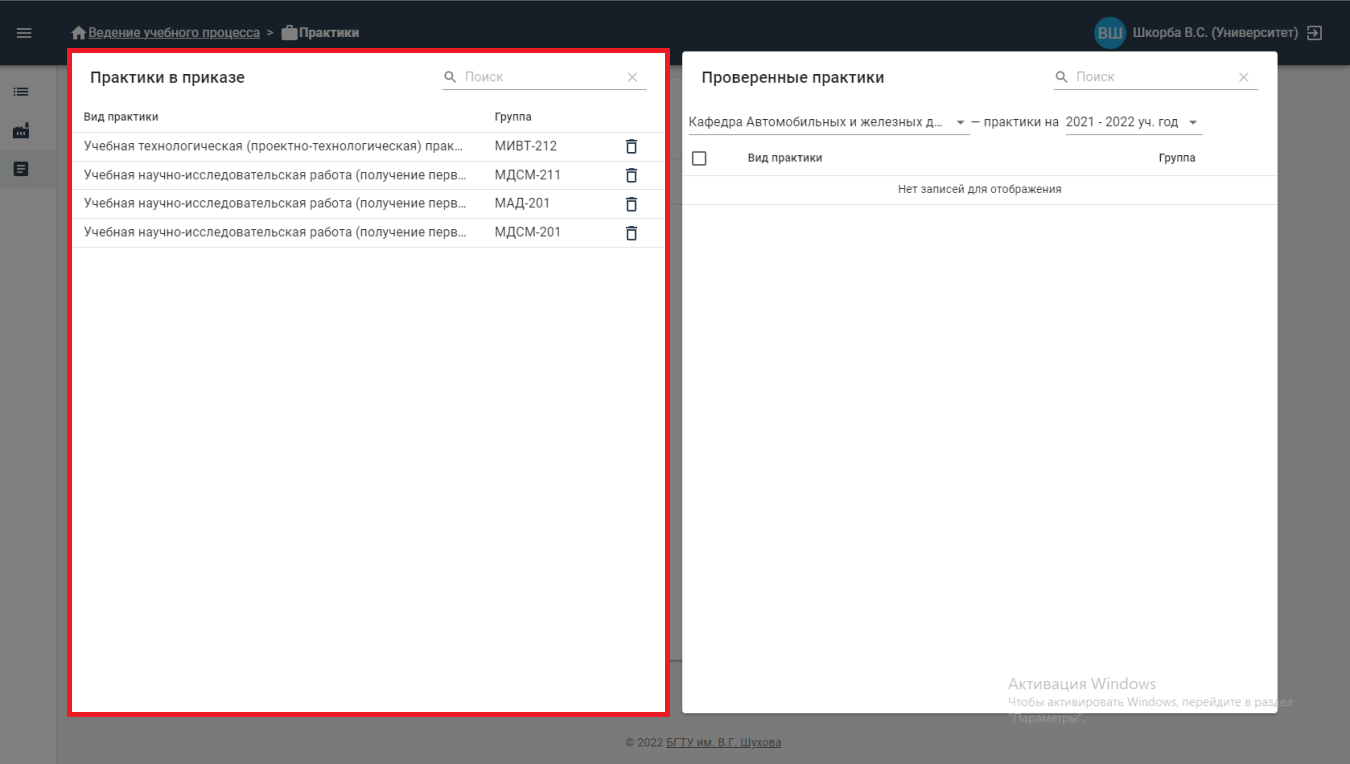
Task: Open БГТУ им. В.Г. Шухова footer link
Action: point(724,743)
